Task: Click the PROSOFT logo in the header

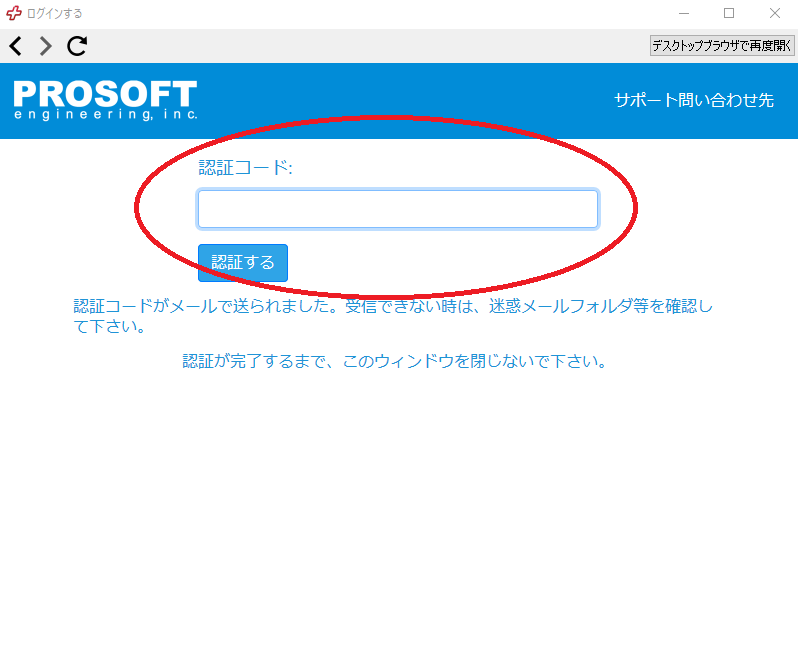Action: click(105, 95)
